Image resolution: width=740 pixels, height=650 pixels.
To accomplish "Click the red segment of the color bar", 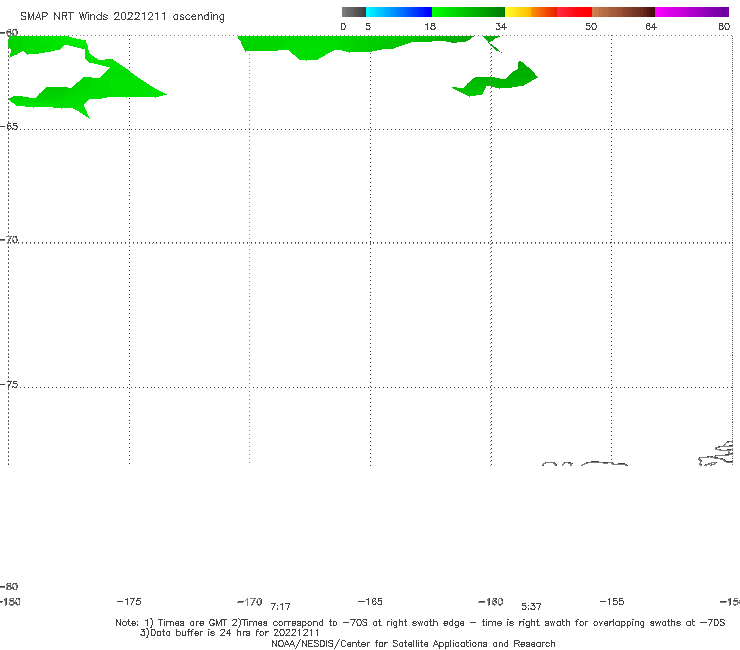I will click(x=574, y=12).
